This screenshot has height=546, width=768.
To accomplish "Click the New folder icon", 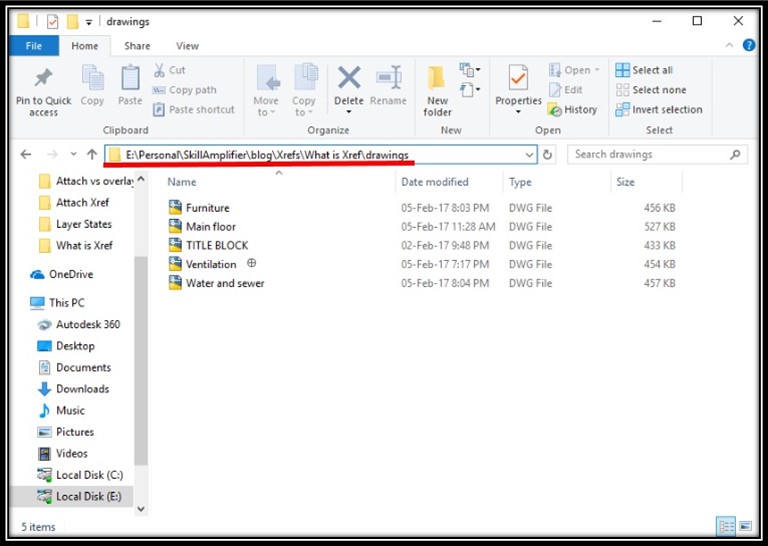I will pos(436,78).
